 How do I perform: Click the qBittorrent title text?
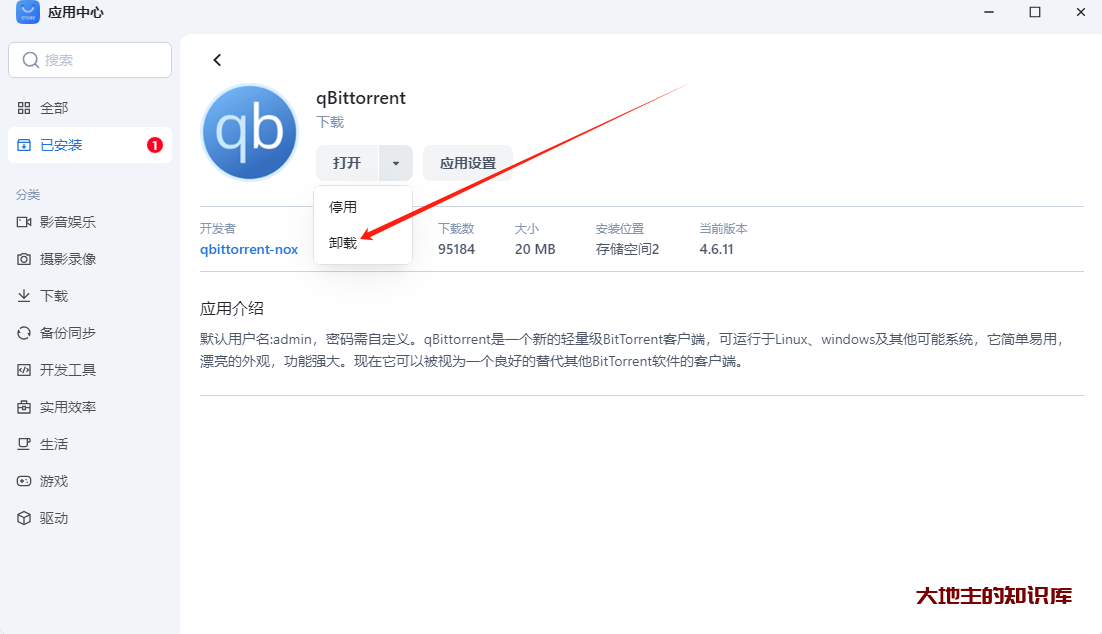tap(361, 98)
